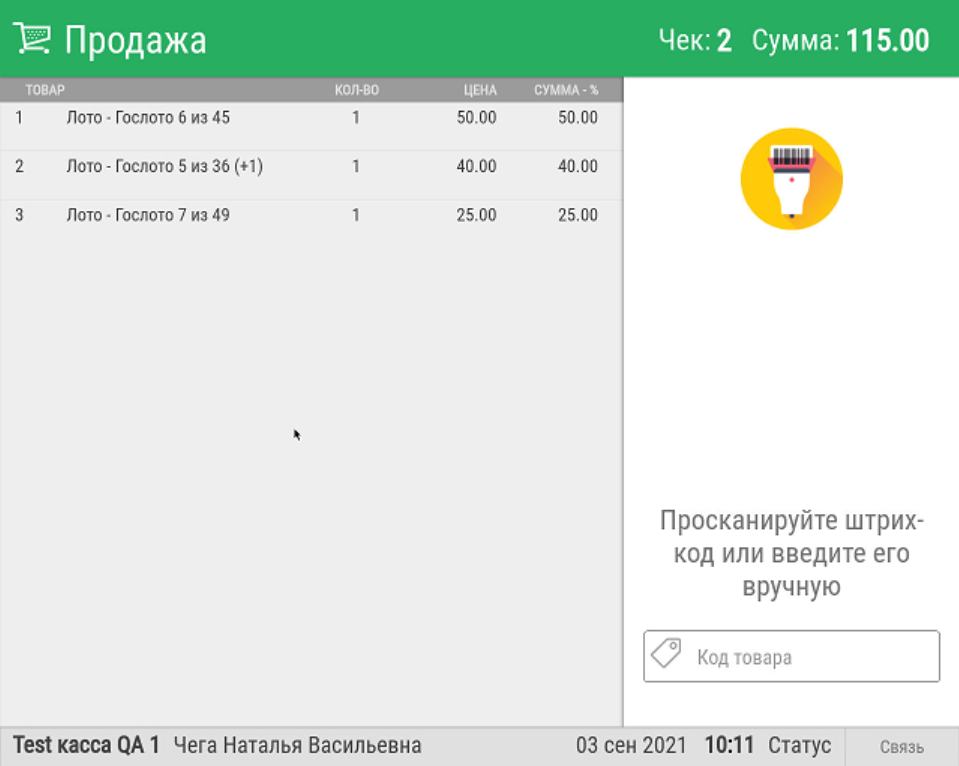Click the СУММА - % column header
This screenshot has height=766, width=959.
tap(566, 90)
